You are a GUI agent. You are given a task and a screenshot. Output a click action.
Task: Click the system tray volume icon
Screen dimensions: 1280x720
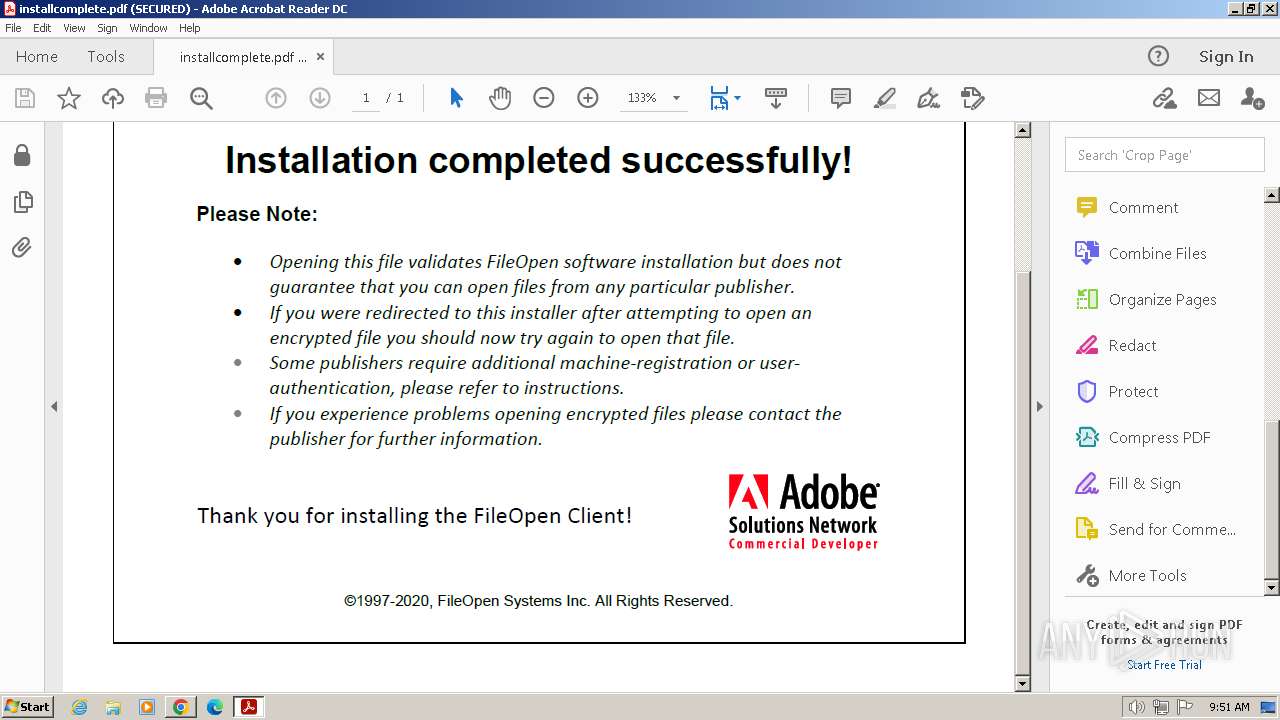(x=1137, y=707)
